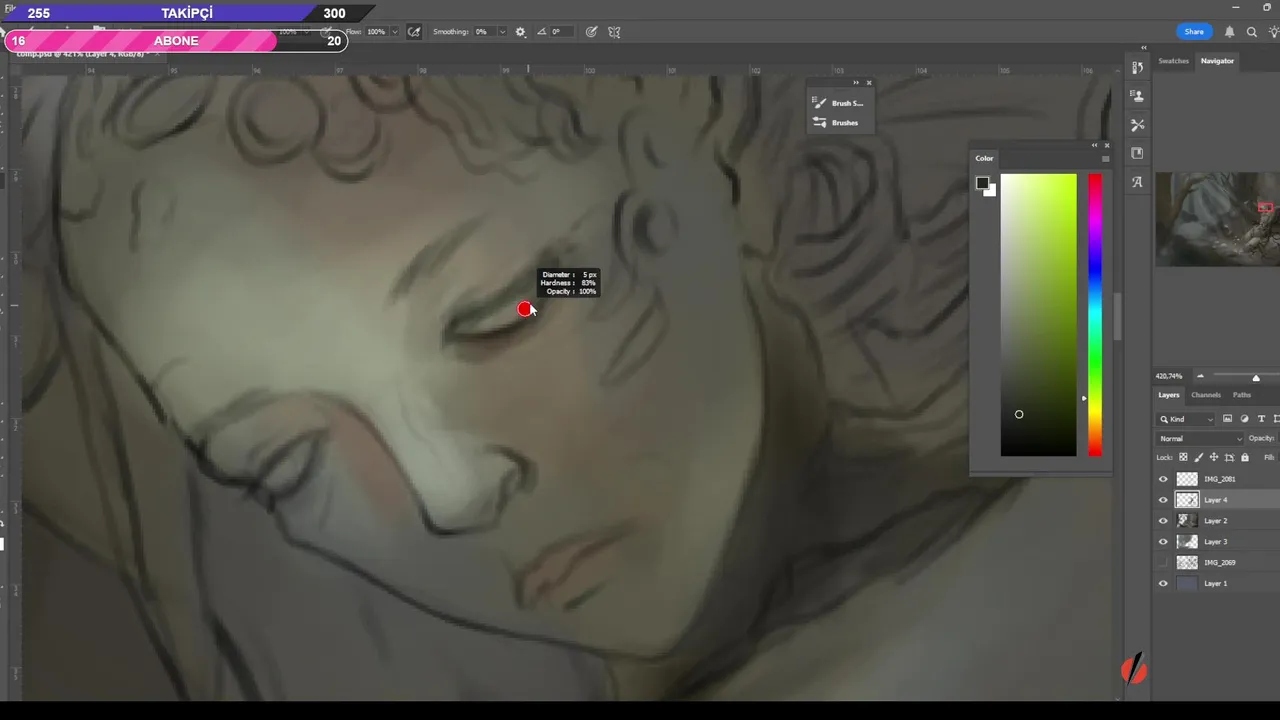This screenshot has height=720, width=1280.
Task: Click the Navigator preview thumbnail
Action: 1218,219
